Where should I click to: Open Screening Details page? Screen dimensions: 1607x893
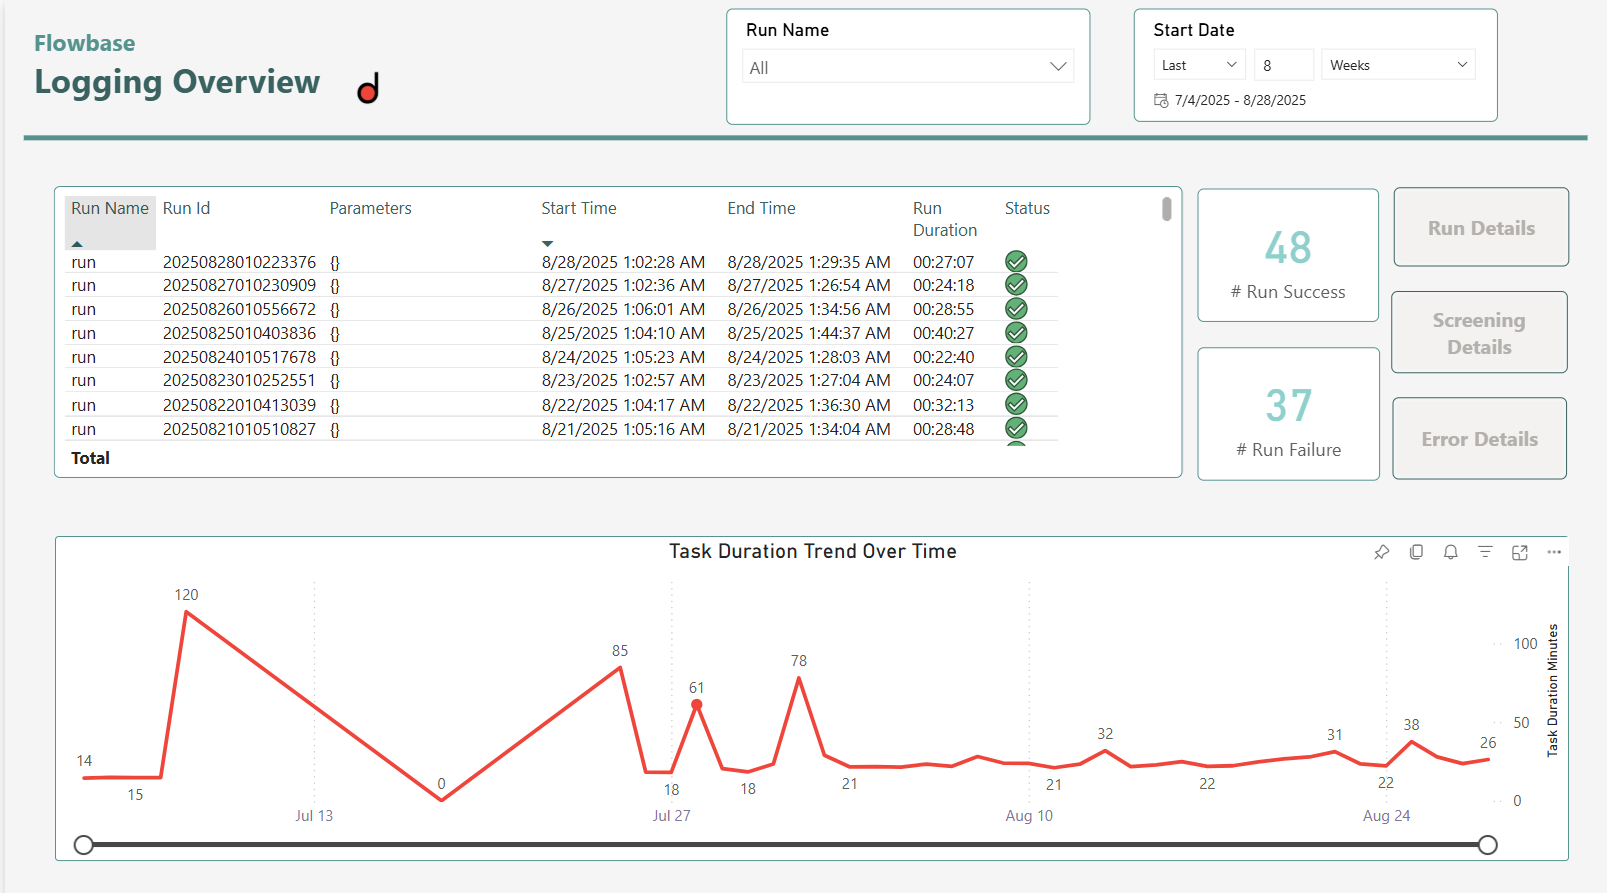coord(1478,333)
